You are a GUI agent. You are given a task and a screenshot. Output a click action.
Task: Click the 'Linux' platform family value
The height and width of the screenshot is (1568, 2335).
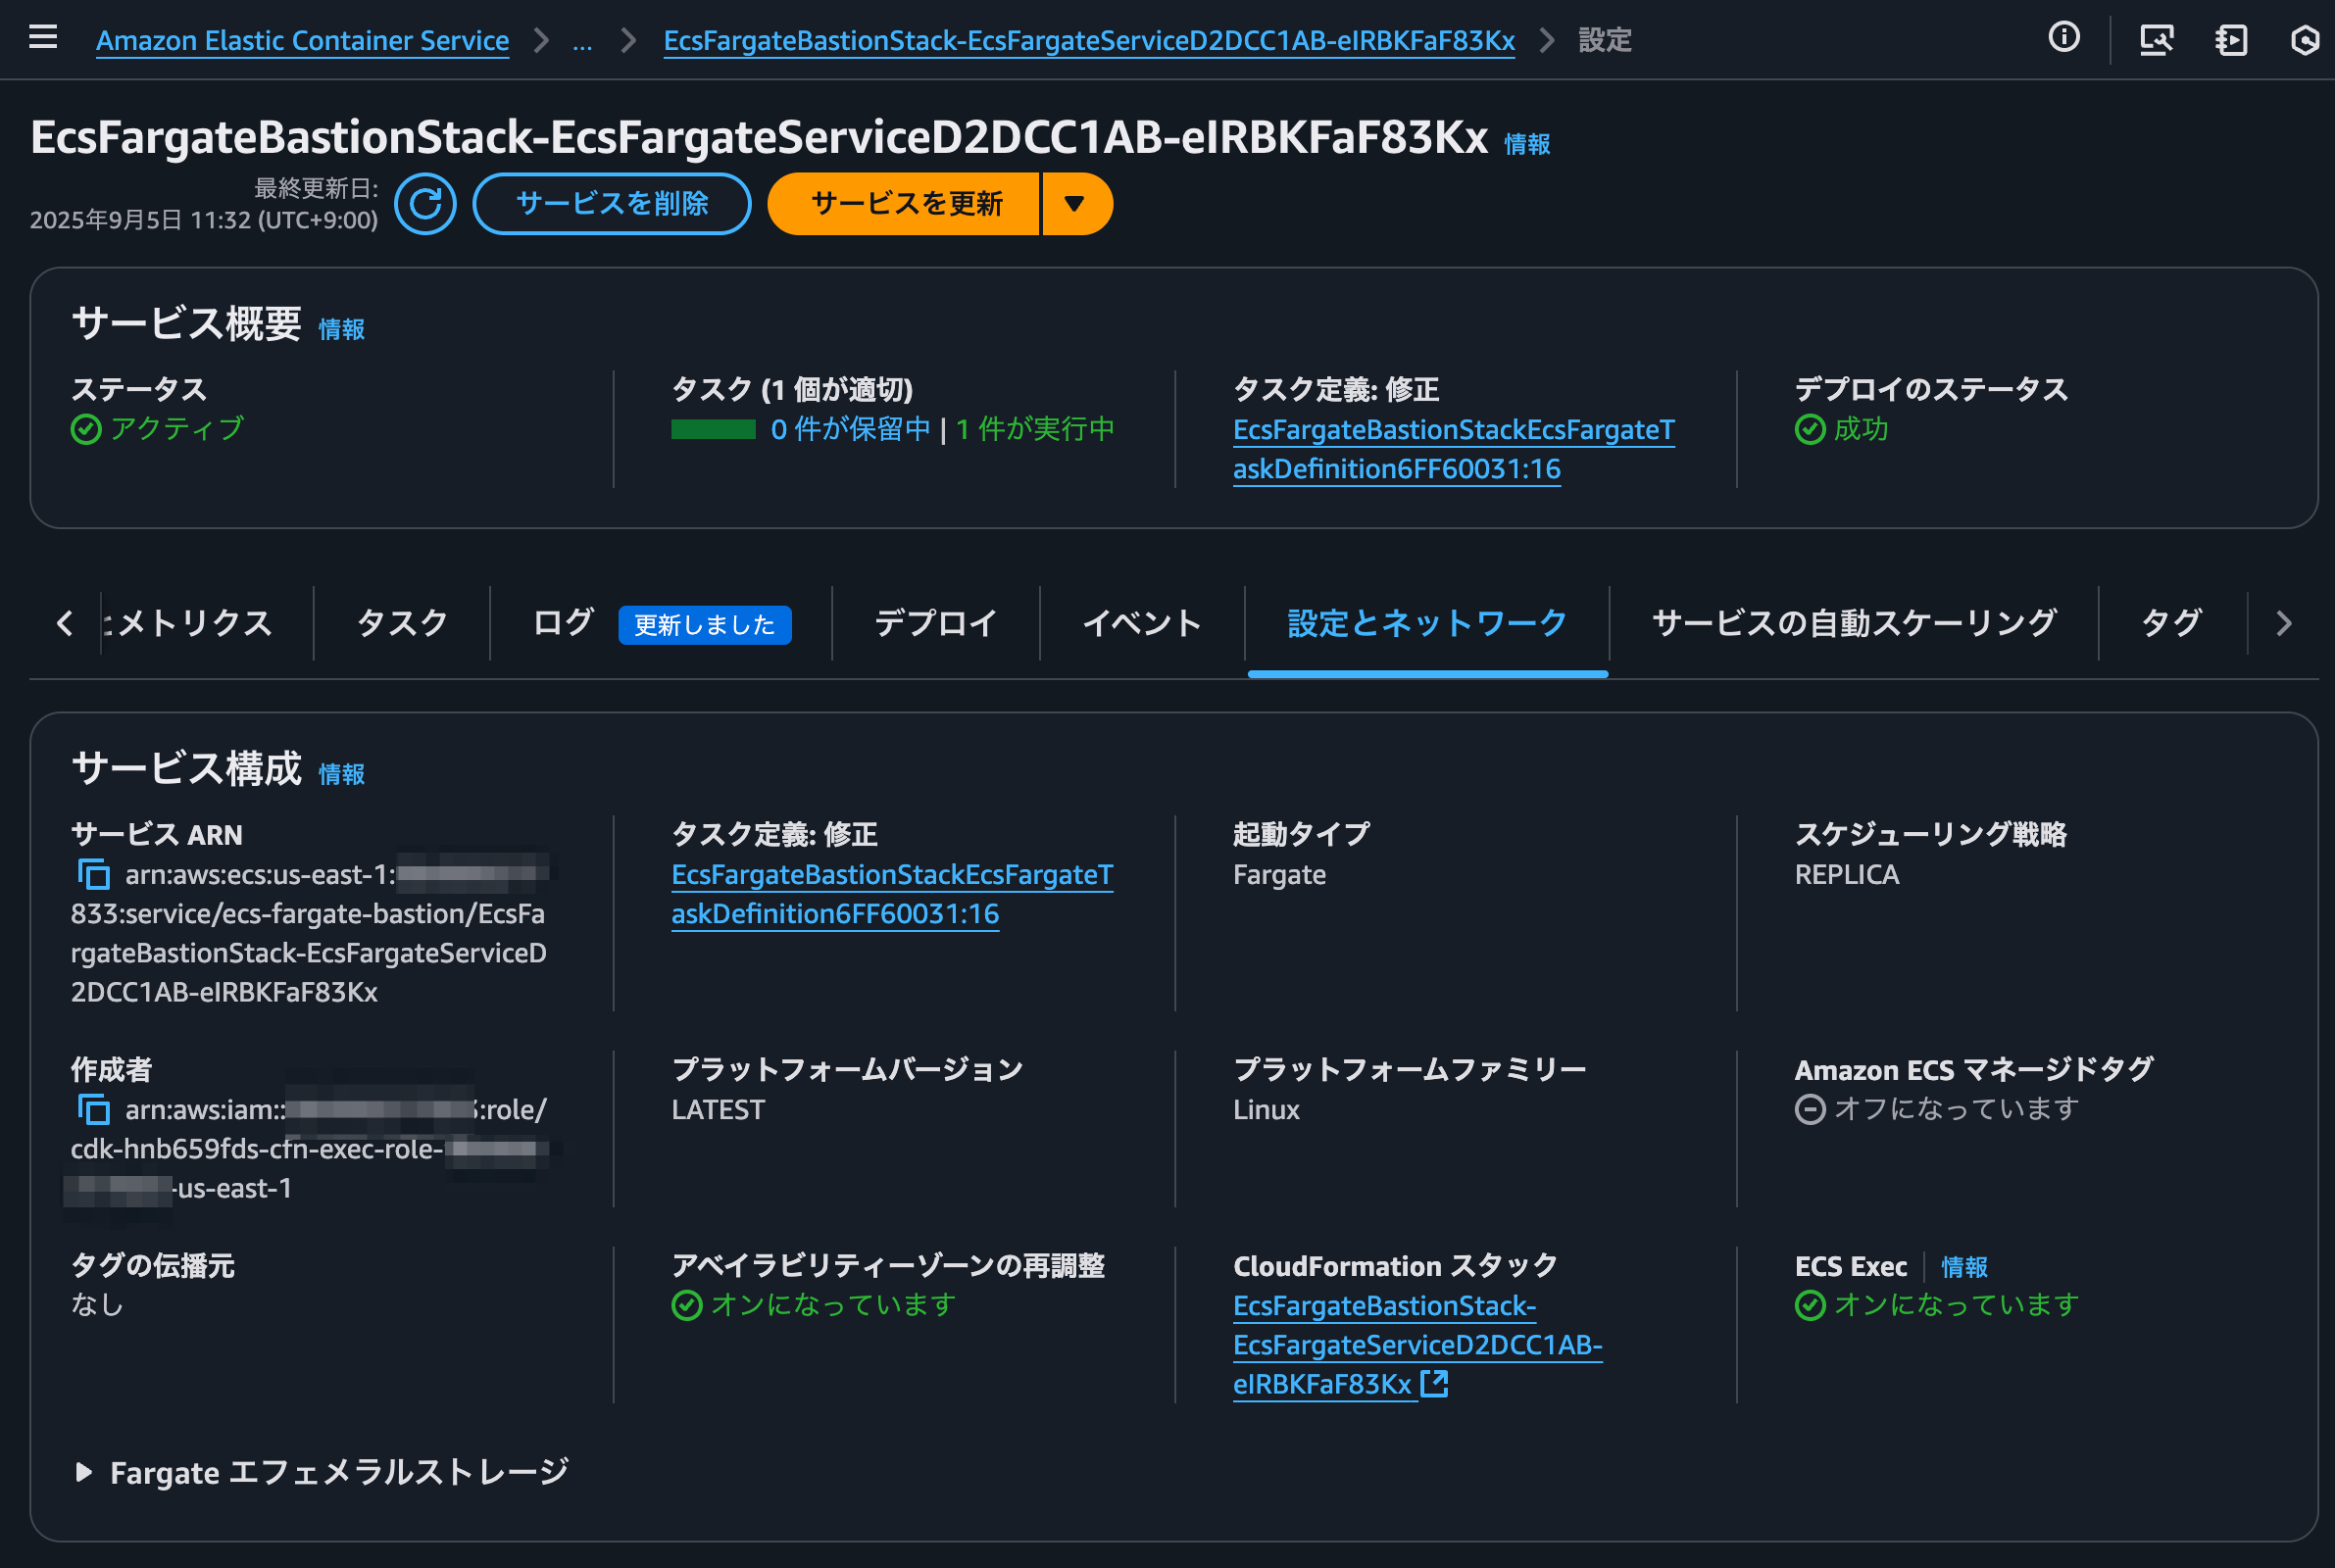pyautogui.click(x=1266, y=1110)
